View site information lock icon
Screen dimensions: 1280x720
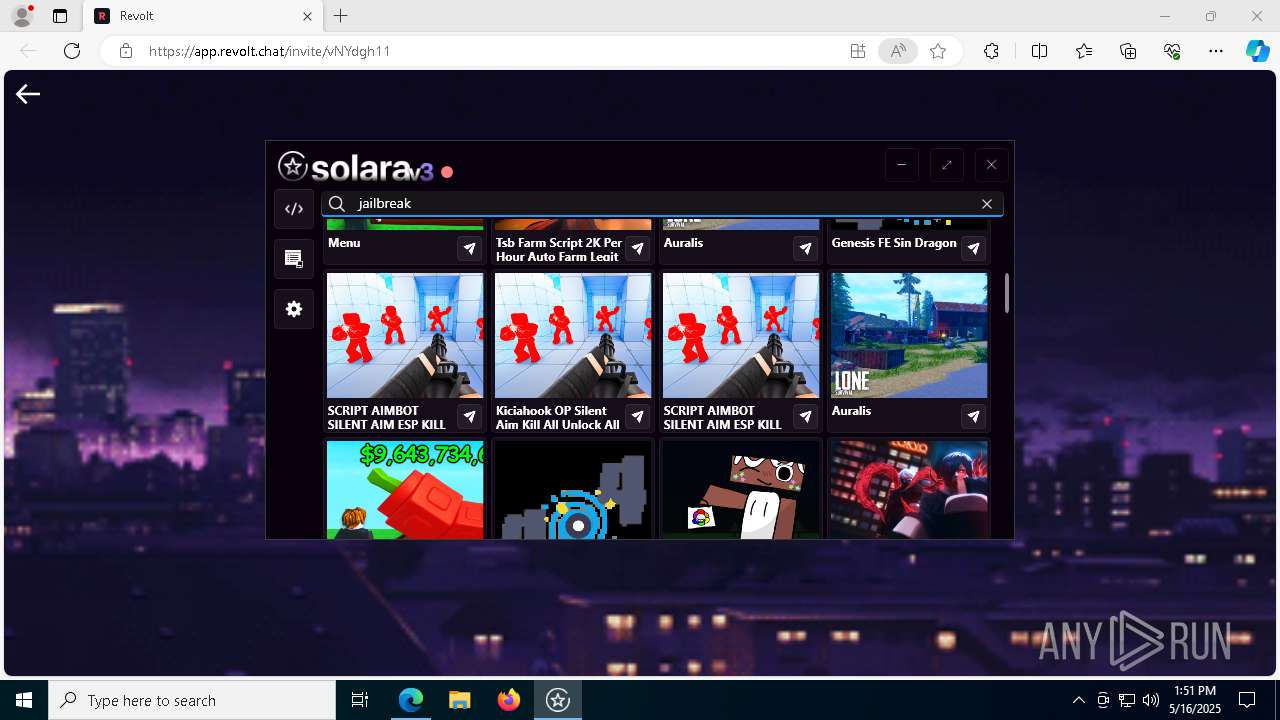[126, 51]
